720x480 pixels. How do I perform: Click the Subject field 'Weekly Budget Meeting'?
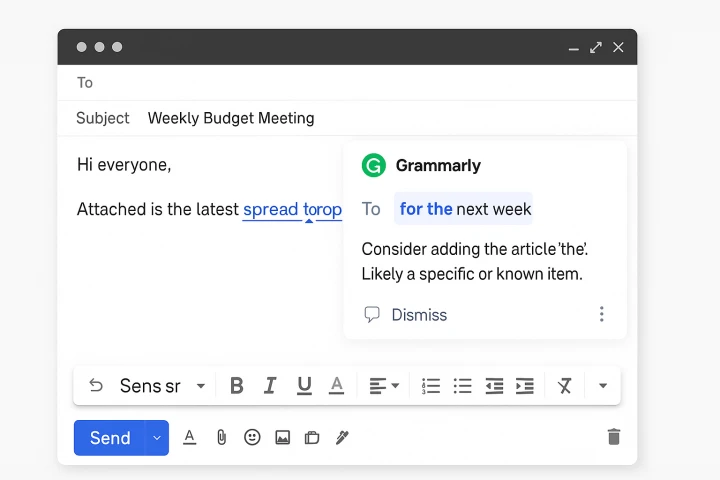click(x=347, y=118)
